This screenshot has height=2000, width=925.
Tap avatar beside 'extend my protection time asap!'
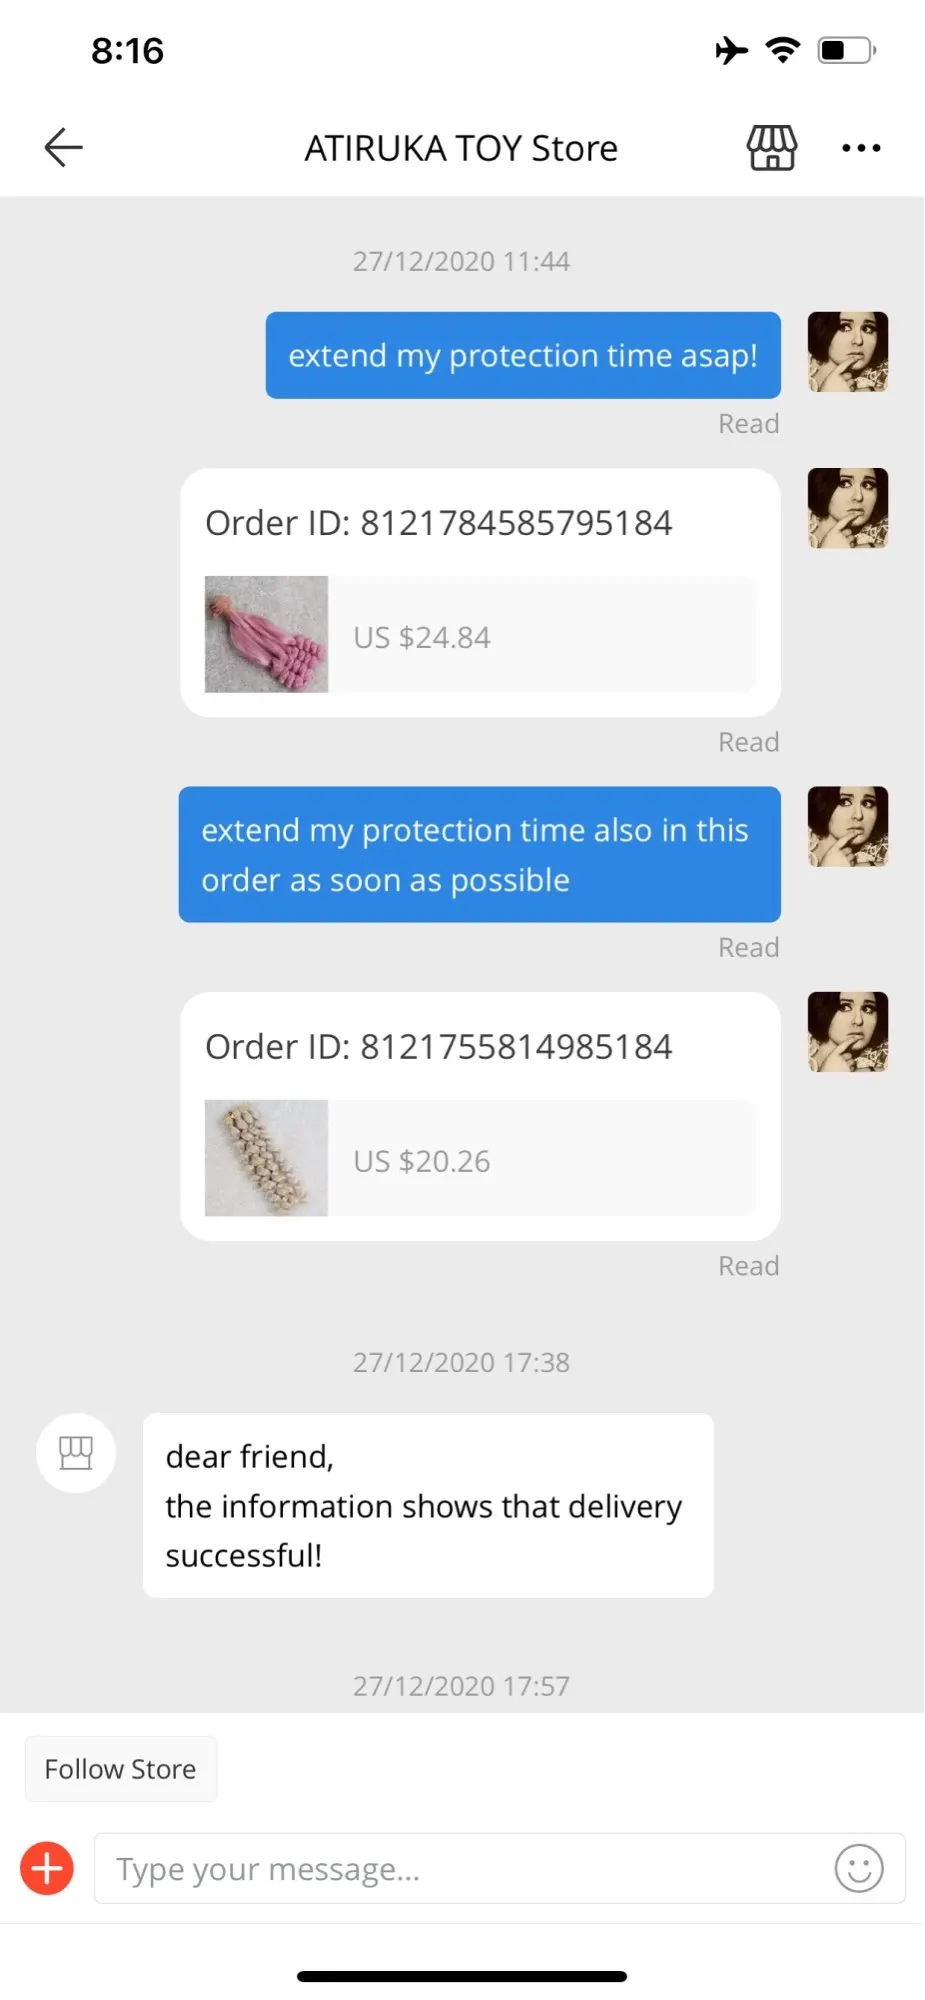coord(848,351)
